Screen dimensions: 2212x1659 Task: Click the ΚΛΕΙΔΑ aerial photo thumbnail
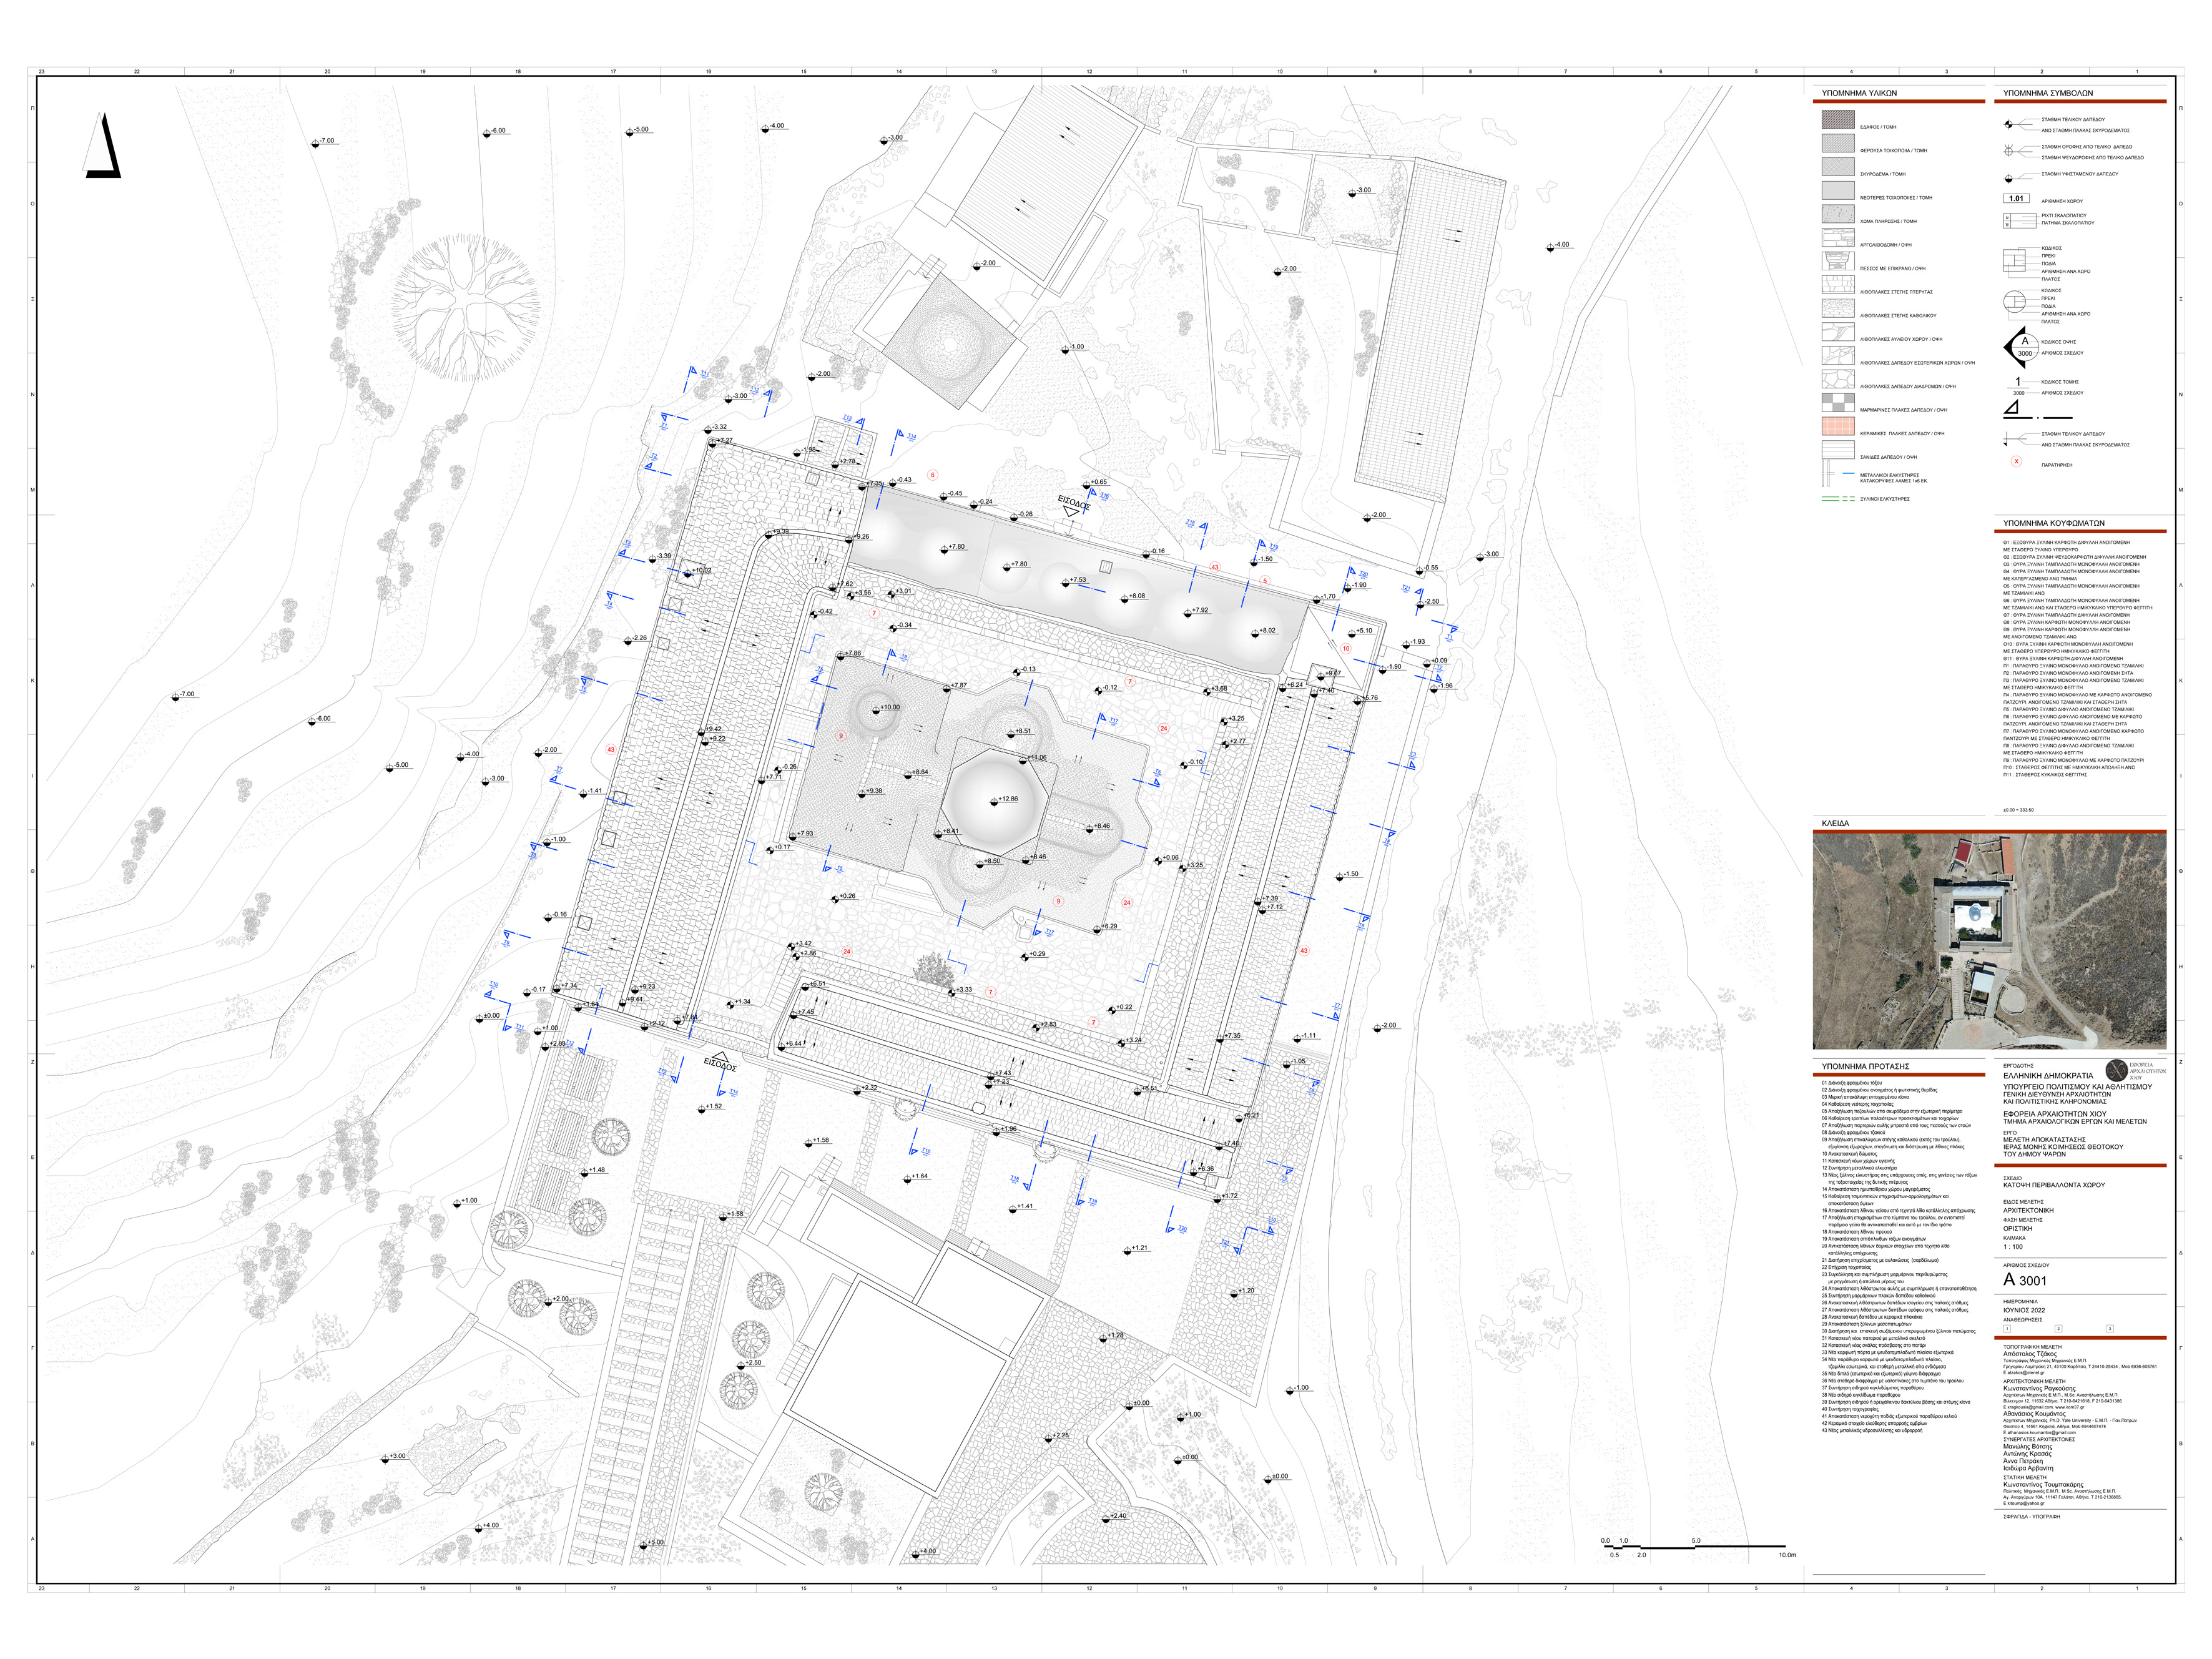tap(1989, 941)
